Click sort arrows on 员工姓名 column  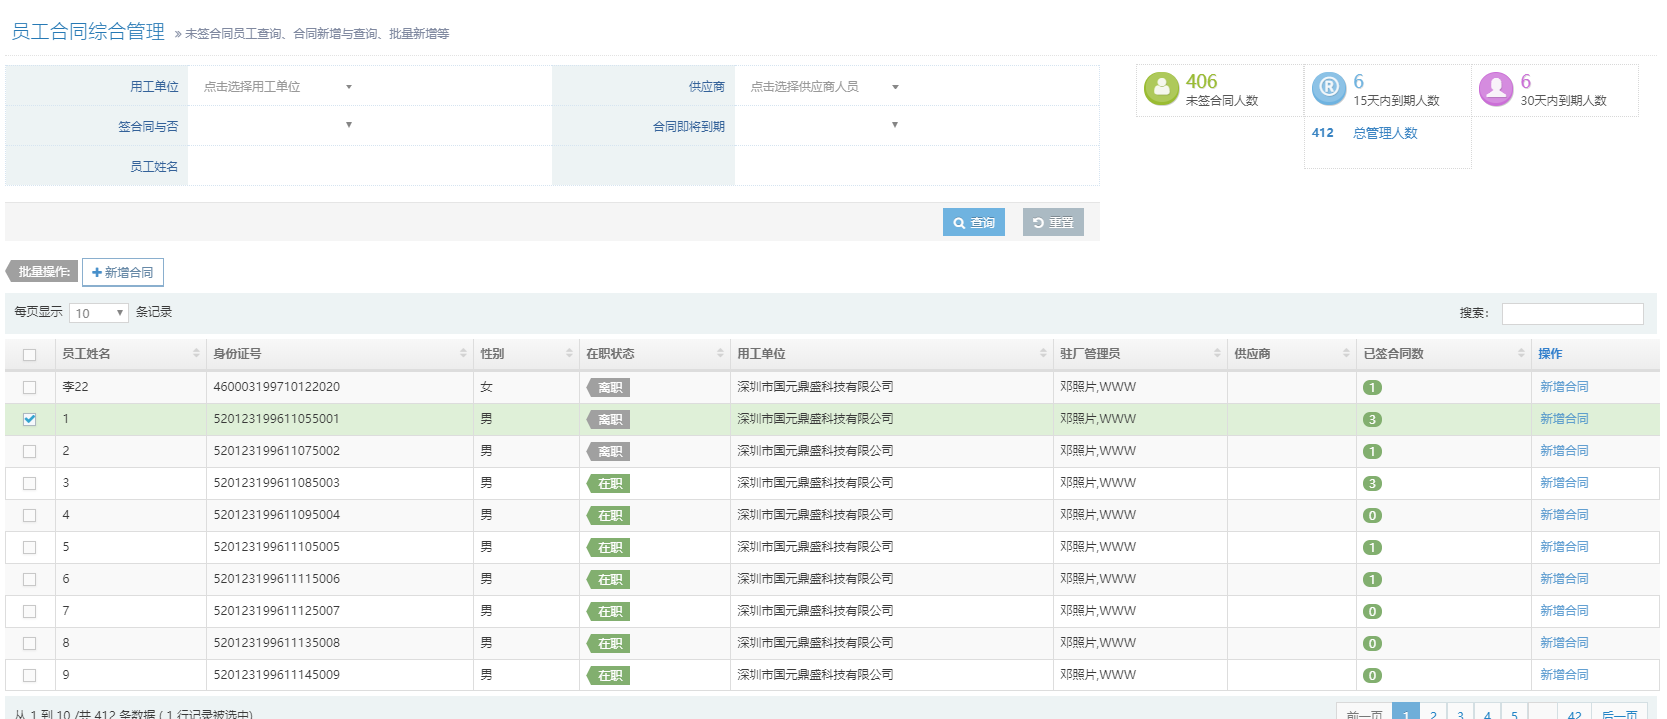coord(196,354)
